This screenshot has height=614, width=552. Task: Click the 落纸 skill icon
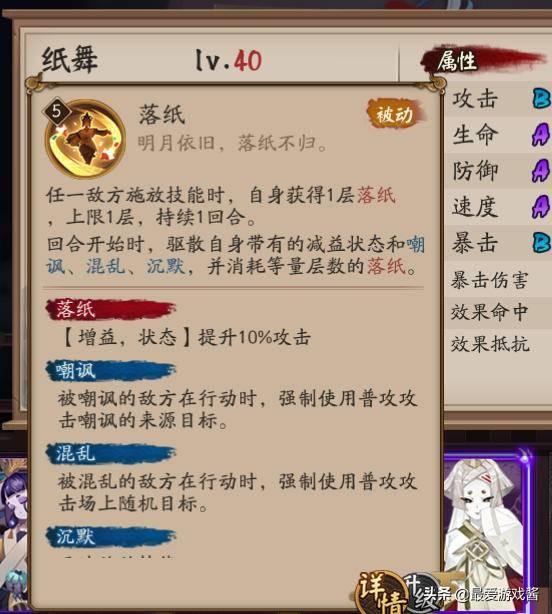coord(85,139)
